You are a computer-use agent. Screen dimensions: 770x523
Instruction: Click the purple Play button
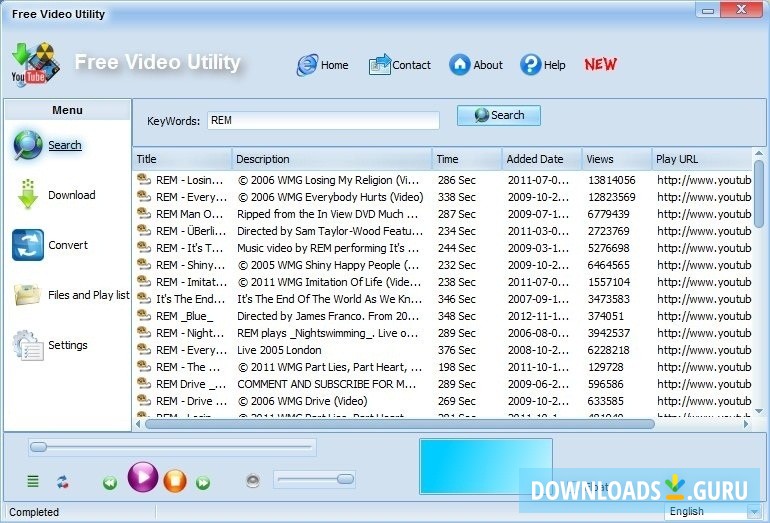pyautogui.click(x=143, y=477)
